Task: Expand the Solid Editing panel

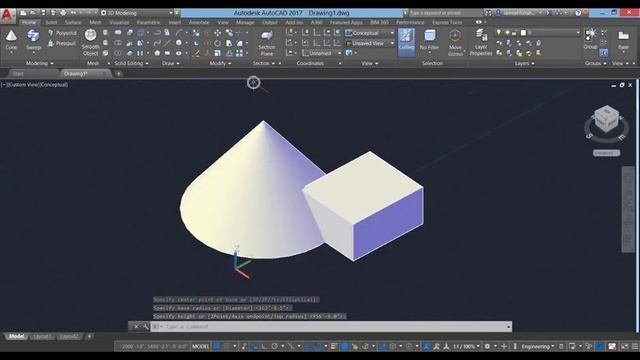Action: pyautogui.click(x=131, y=63)
